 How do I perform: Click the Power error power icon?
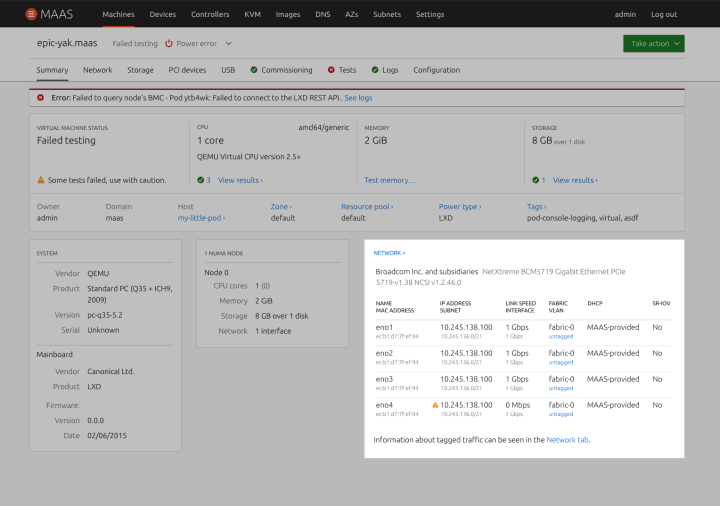(169, 43)
